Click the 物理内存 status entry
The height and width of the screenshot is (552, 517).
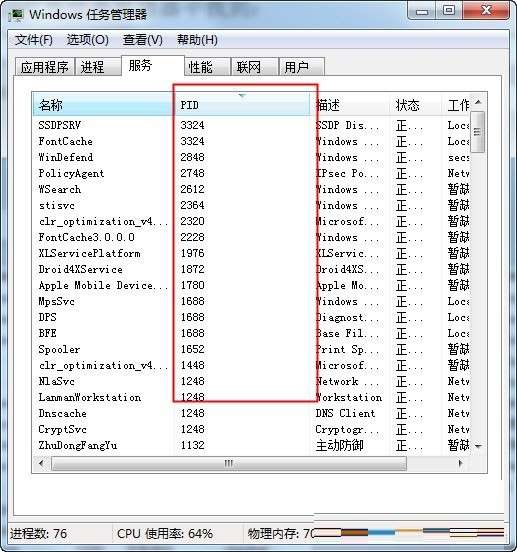click(x=280, y=534)
